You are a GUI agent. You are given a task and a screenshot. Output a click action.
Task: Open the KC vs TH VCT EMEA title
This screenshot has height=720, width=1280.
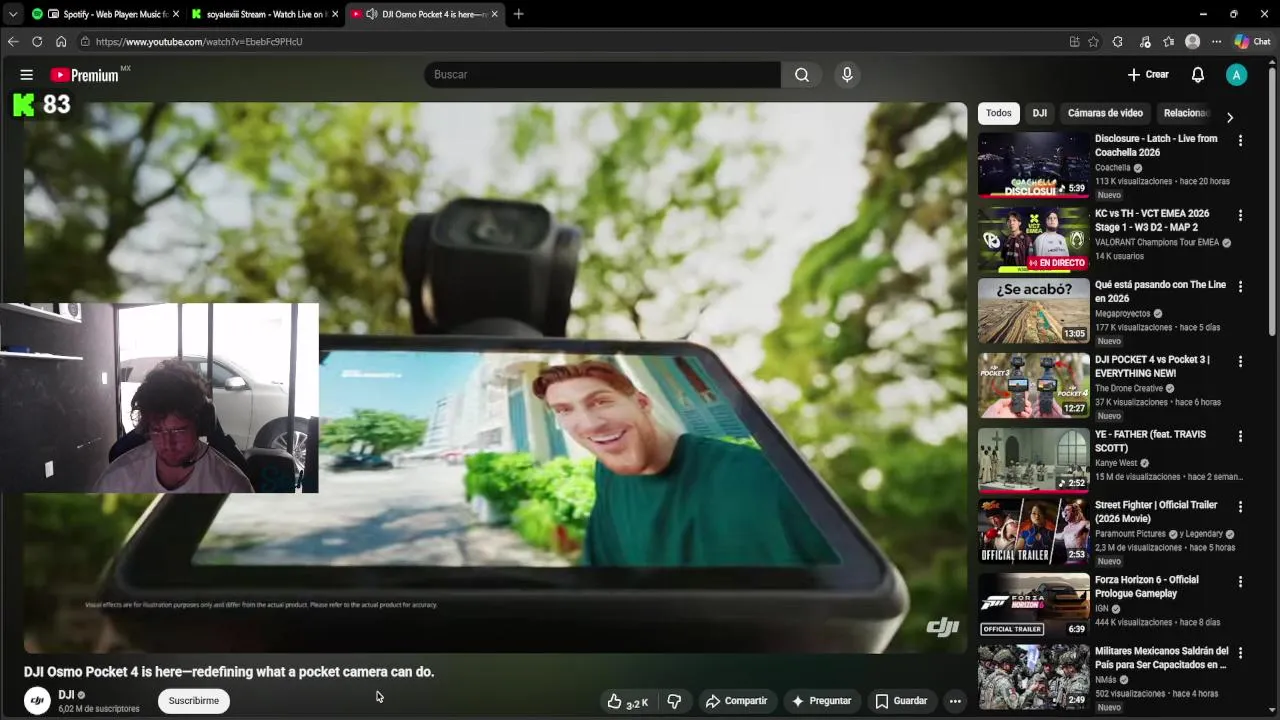pyautogui.click(x=1152, y=220)
